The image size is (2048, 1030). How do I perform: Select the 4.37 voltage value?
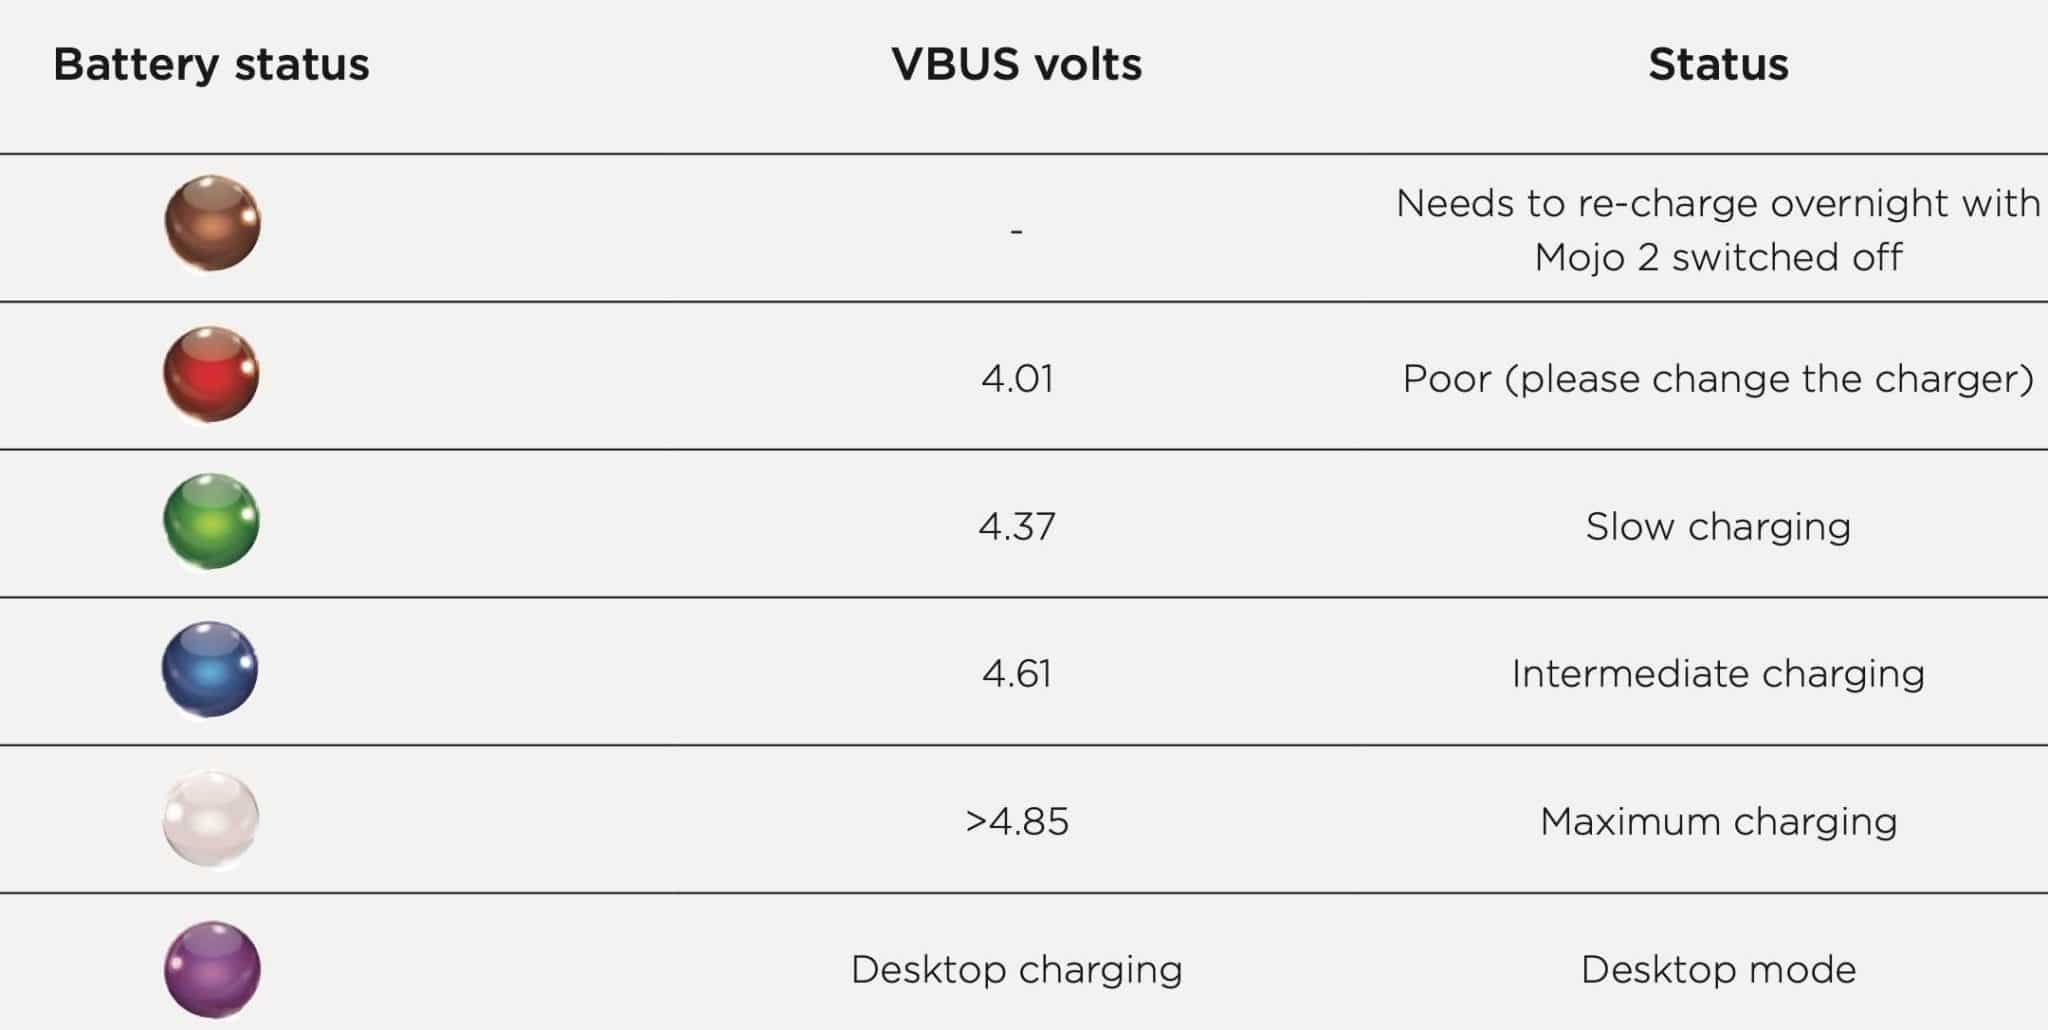tap(1017, 526)
